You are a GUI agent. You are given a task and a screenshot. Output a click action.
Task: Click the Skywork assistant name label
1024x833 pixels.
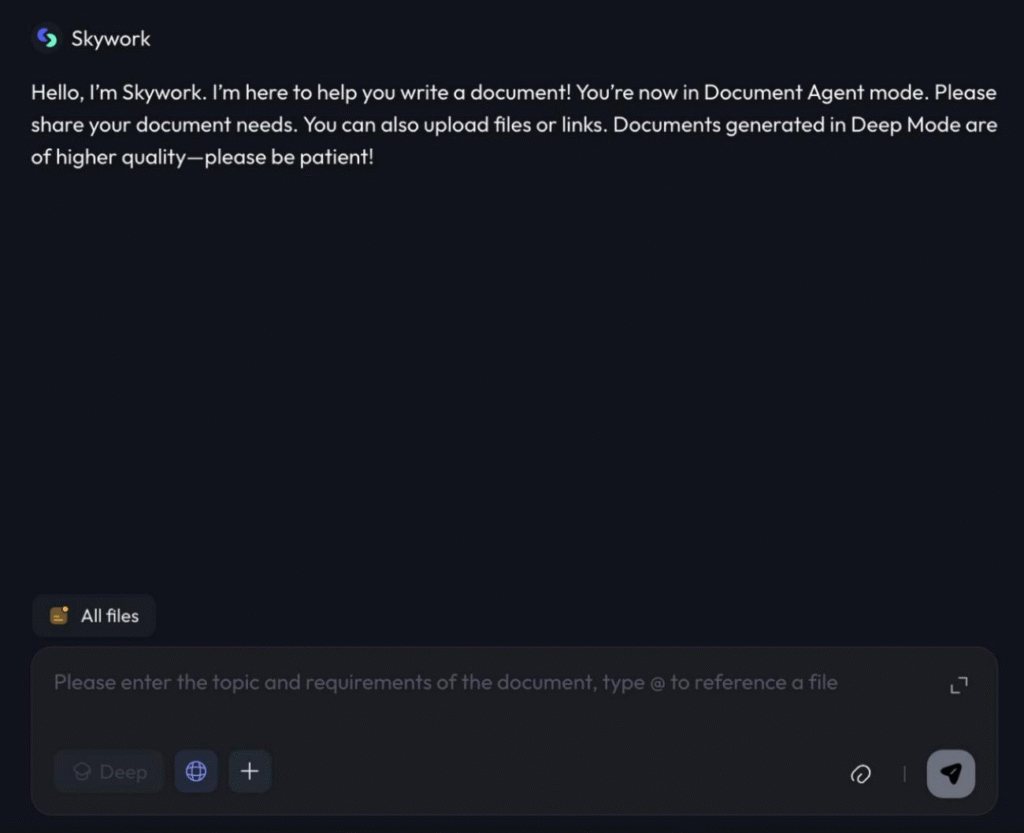click(x=111, y=39)
